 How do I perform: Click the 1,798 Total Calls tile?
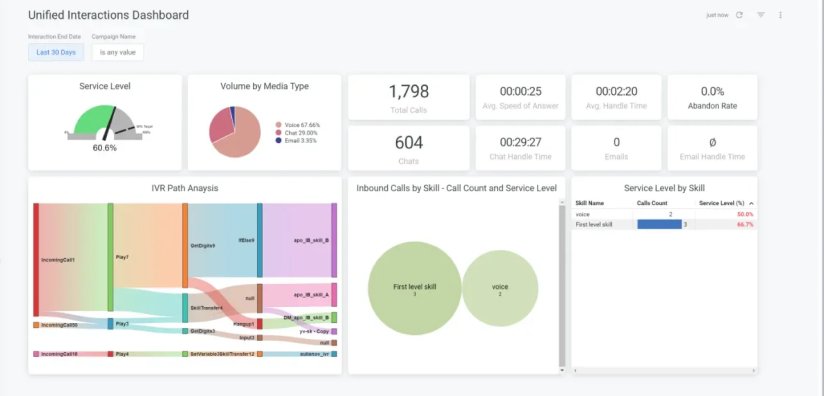[409, 97]
